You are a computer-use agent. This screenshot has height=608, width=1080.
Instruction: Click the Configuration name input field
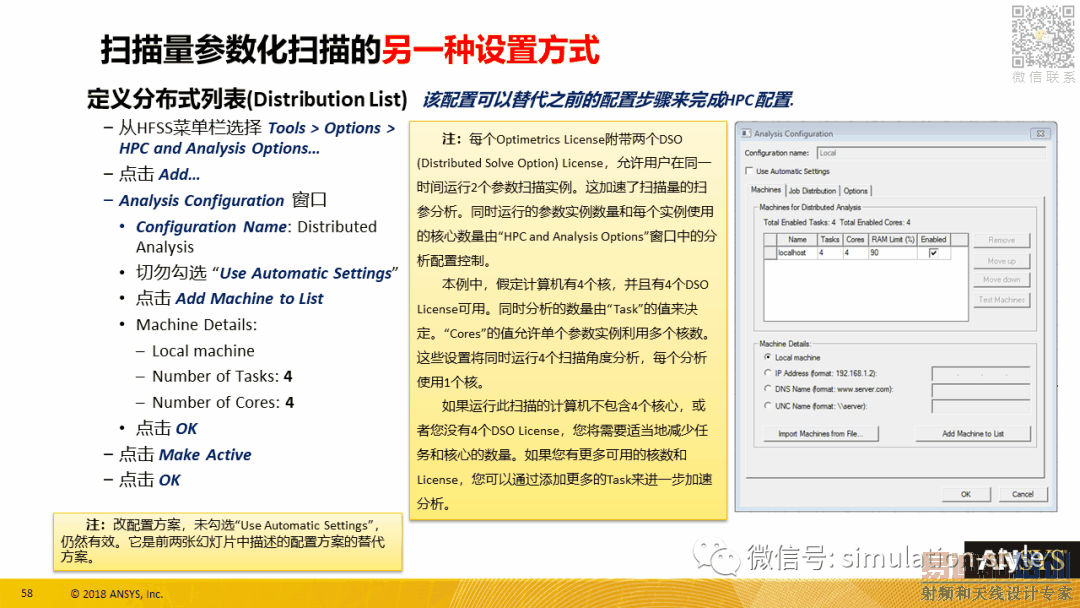pos(931,153)
